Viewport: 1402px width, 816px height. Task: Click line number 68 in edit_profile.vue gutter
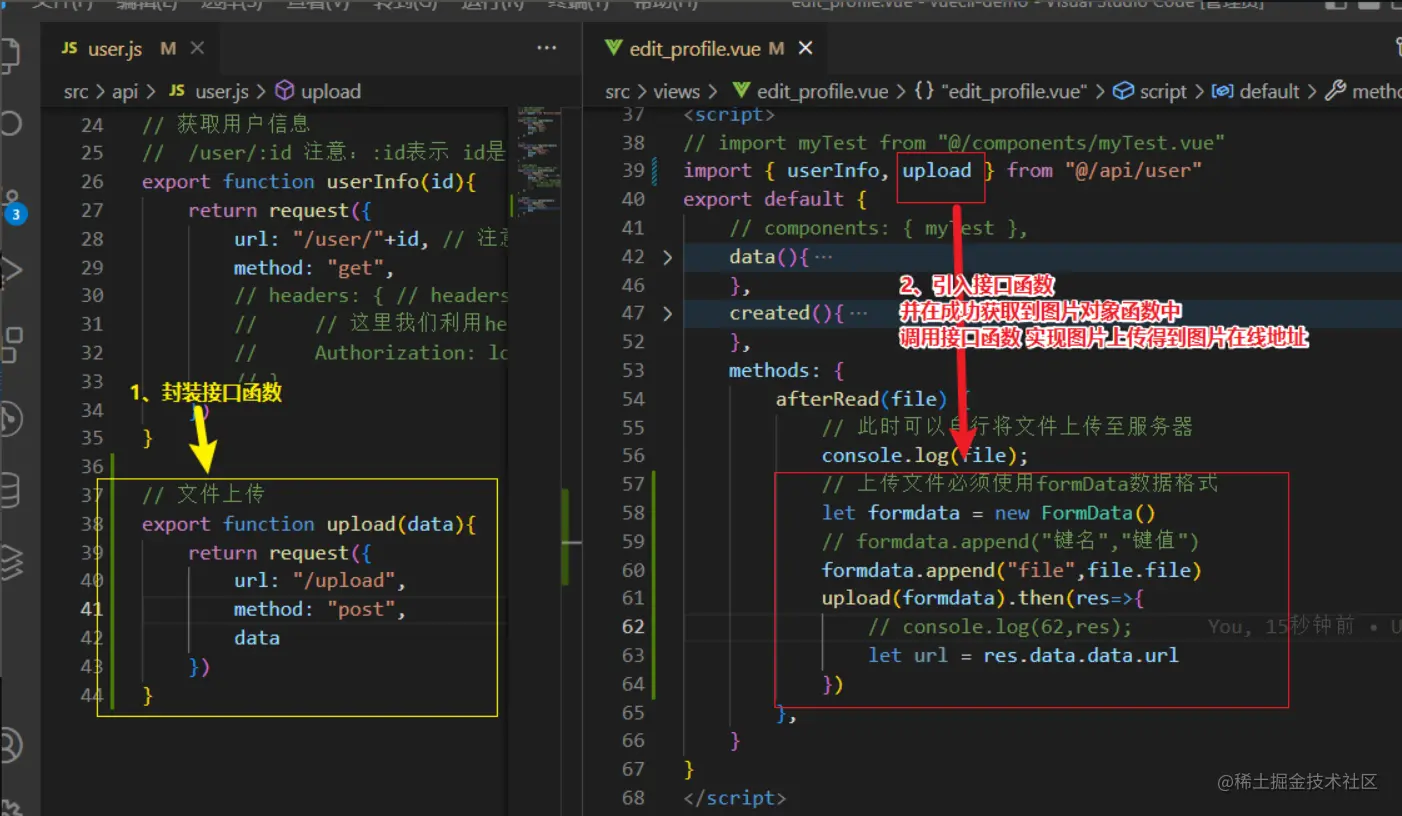click(633, 798)
